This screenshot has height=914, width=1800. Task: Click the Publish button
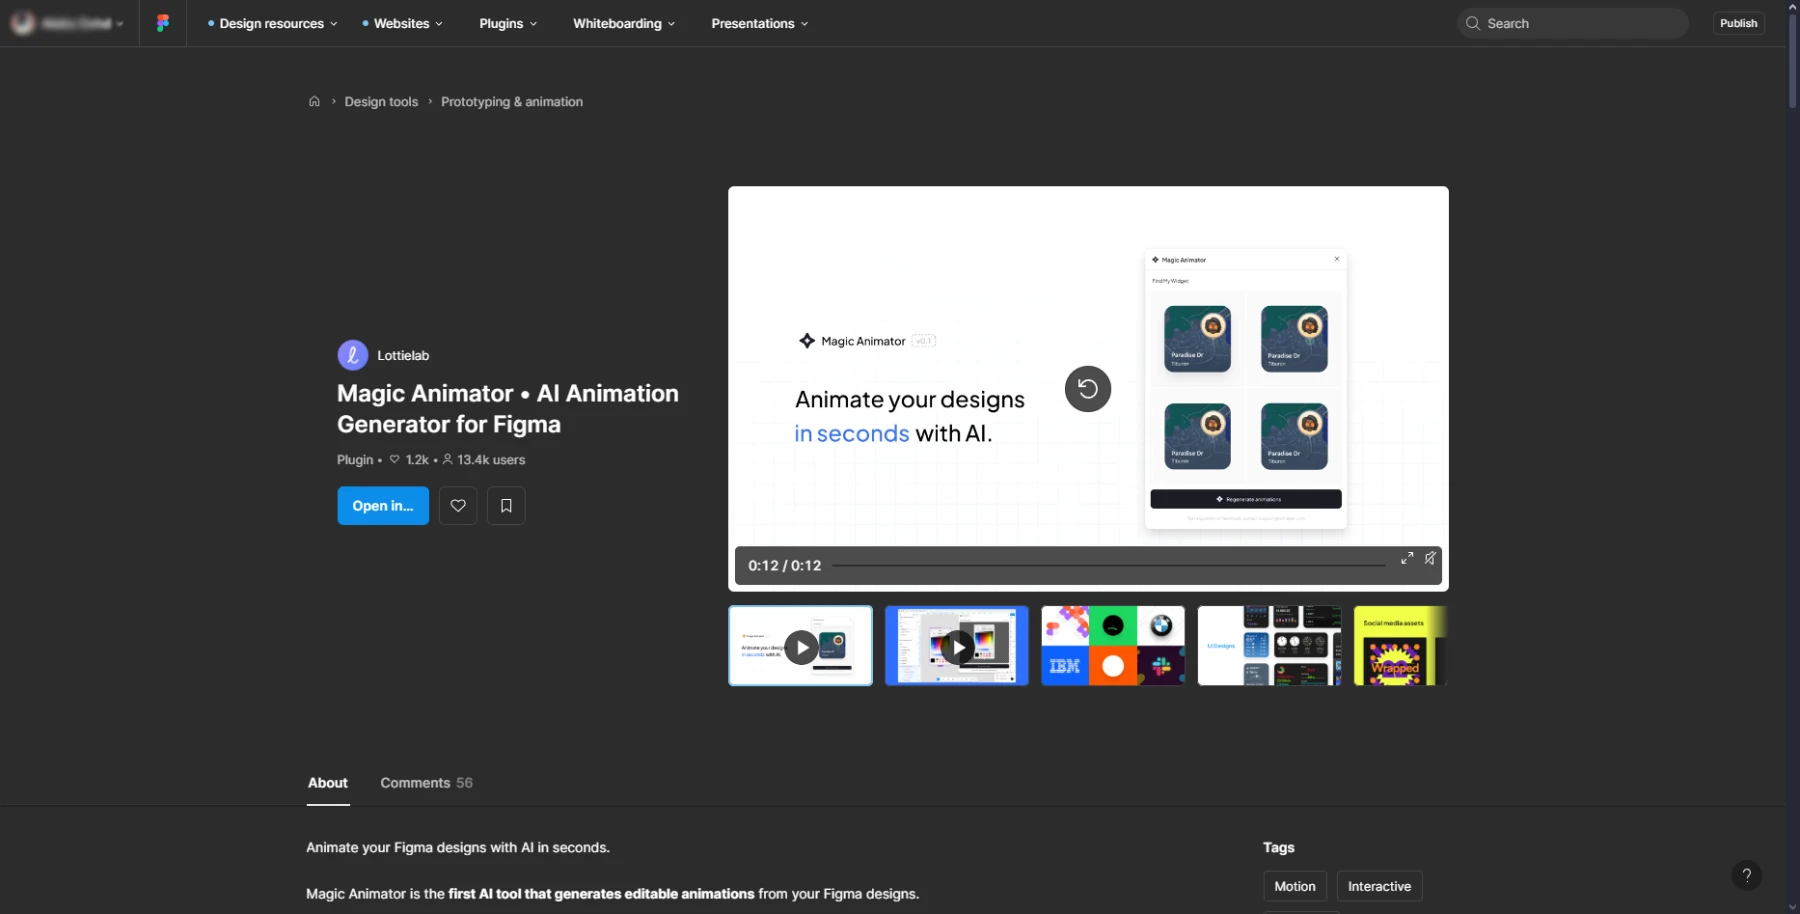point(1738,23)
